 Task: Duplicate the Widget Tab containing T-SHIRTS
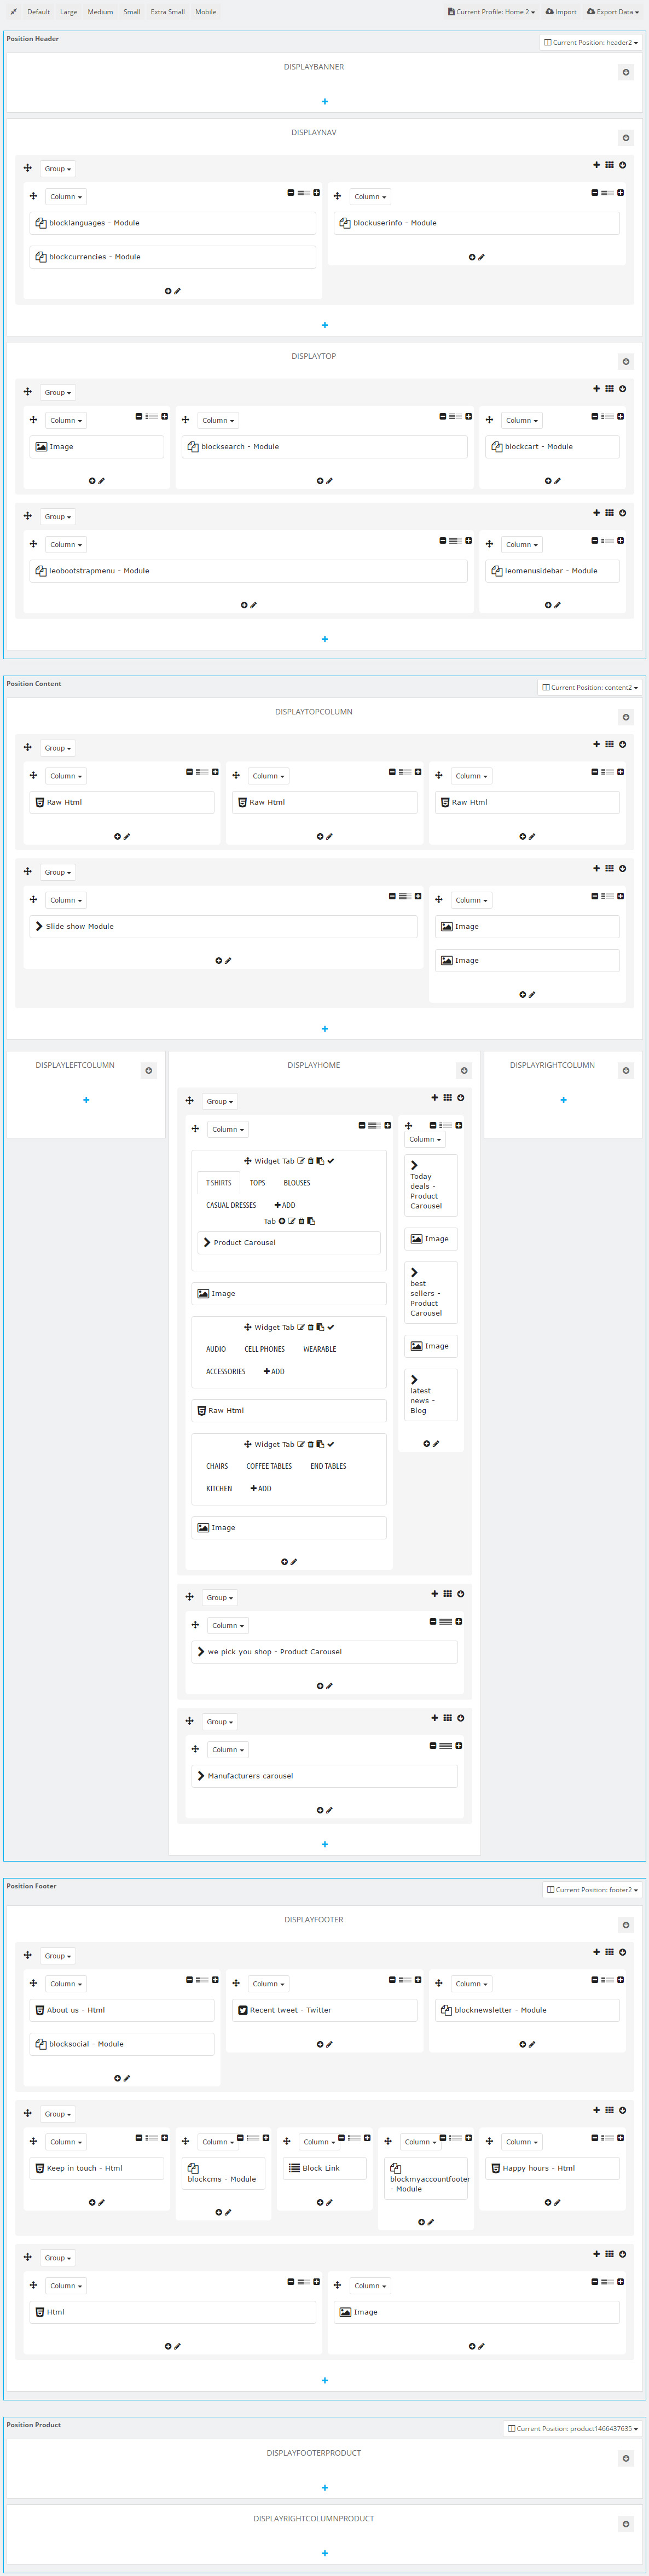click(x=320, y=1161)
